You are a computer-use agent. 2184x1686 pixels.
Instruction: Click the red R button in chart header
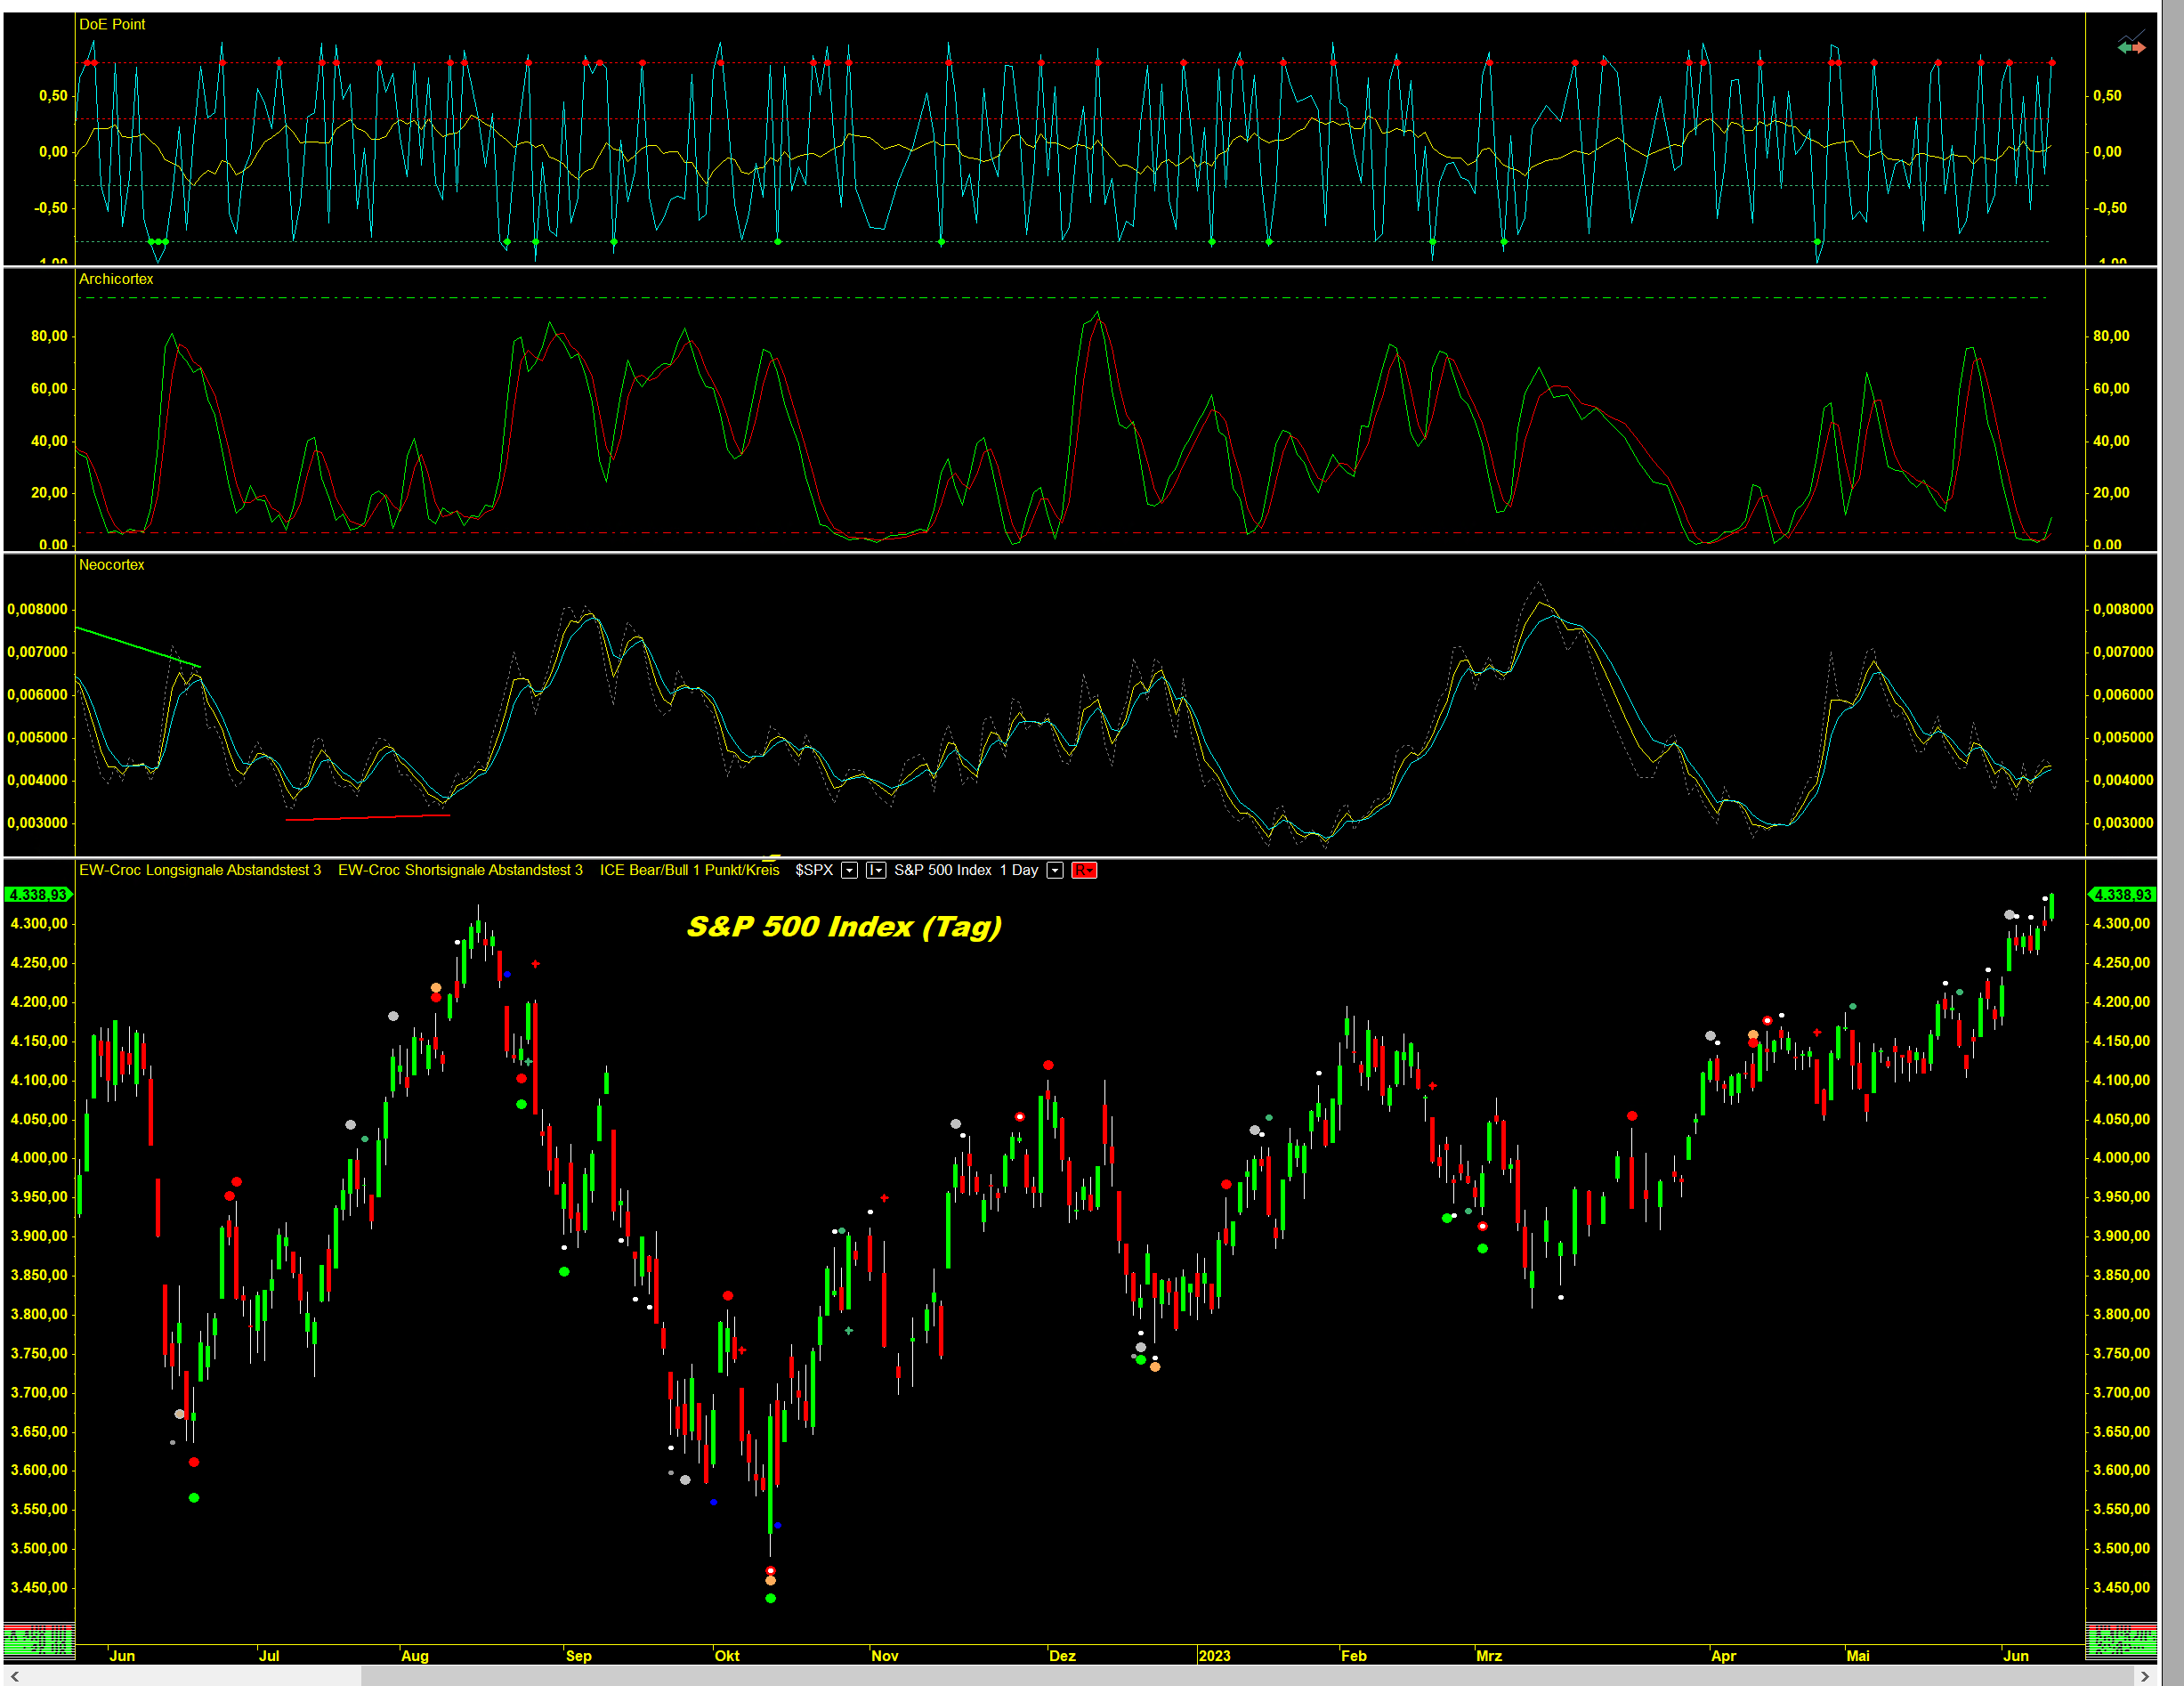coord(1083,870)
